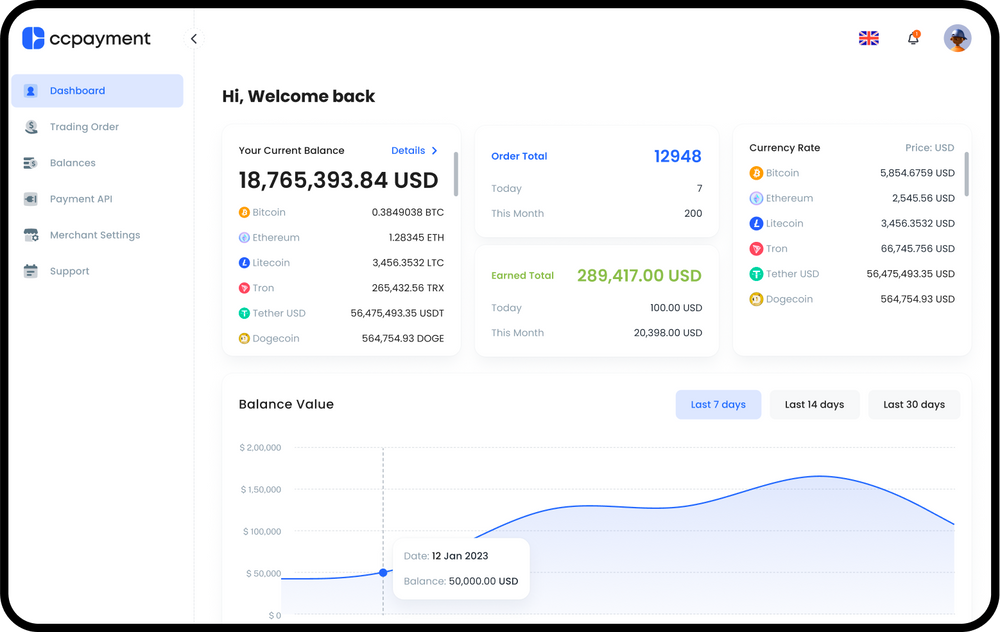Click the Dogecoin icon in Currency Rate

click(756, 299)
